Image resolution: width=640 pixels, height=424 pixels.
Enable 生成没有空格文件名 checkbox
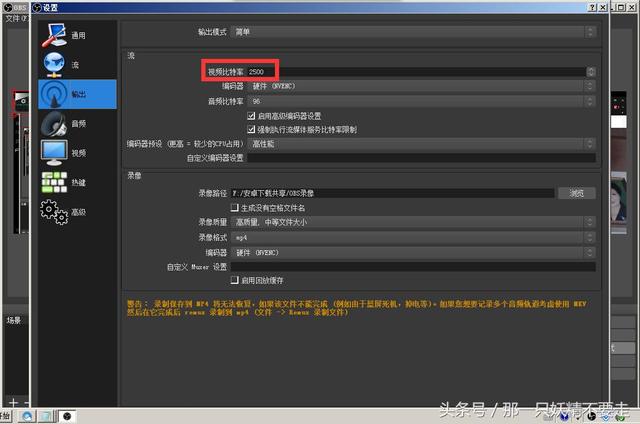[235, 208]
